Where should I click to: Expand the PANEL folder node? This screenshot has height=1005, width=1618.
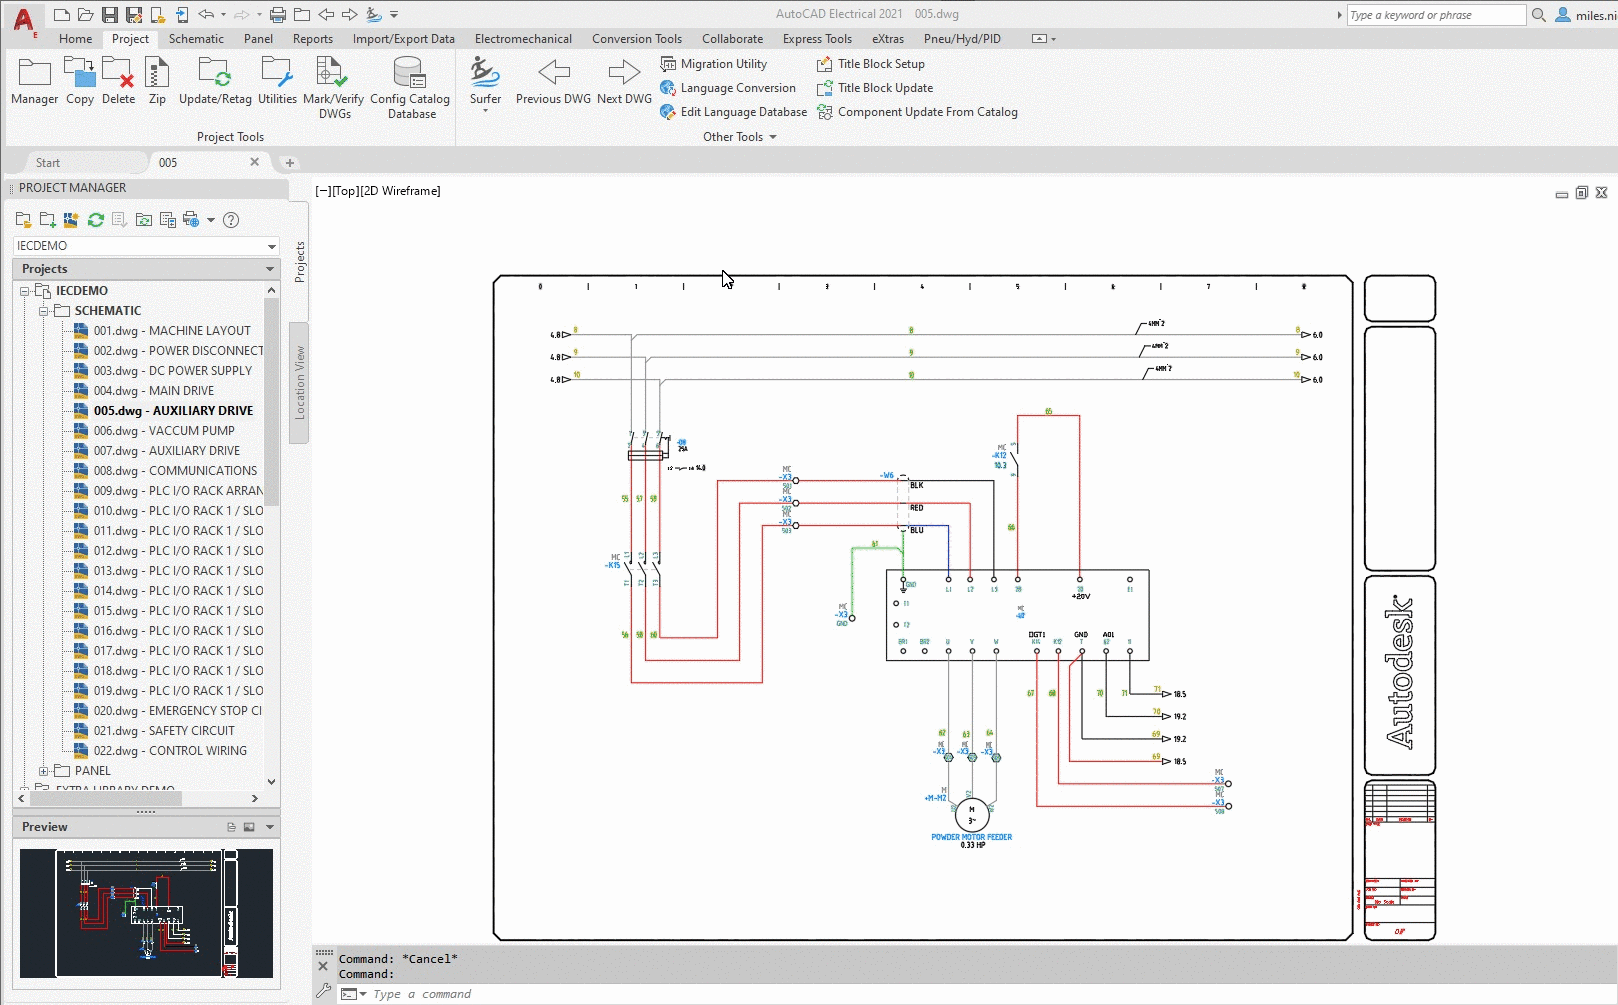44,771
